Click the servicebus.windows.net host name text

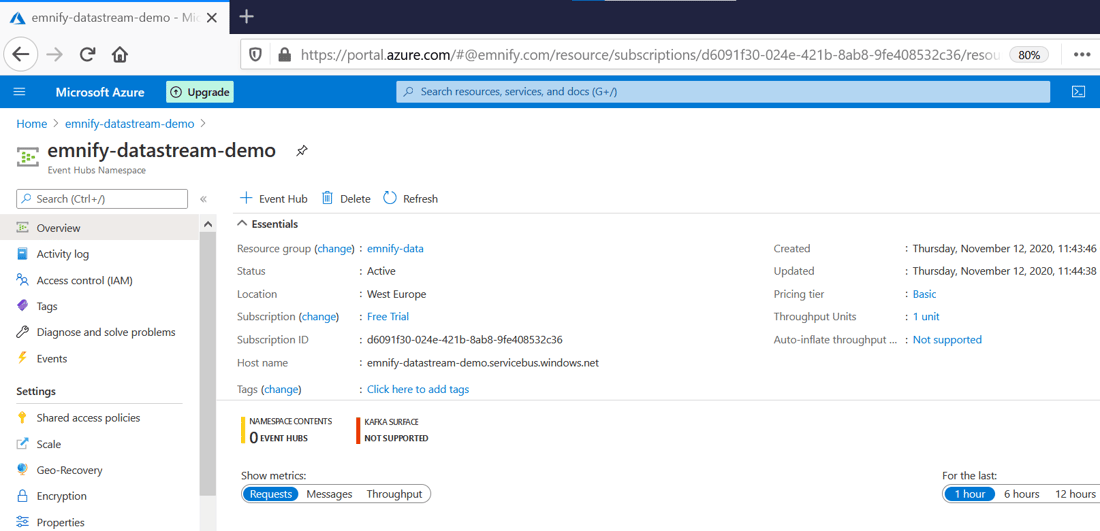pos(483,363)
